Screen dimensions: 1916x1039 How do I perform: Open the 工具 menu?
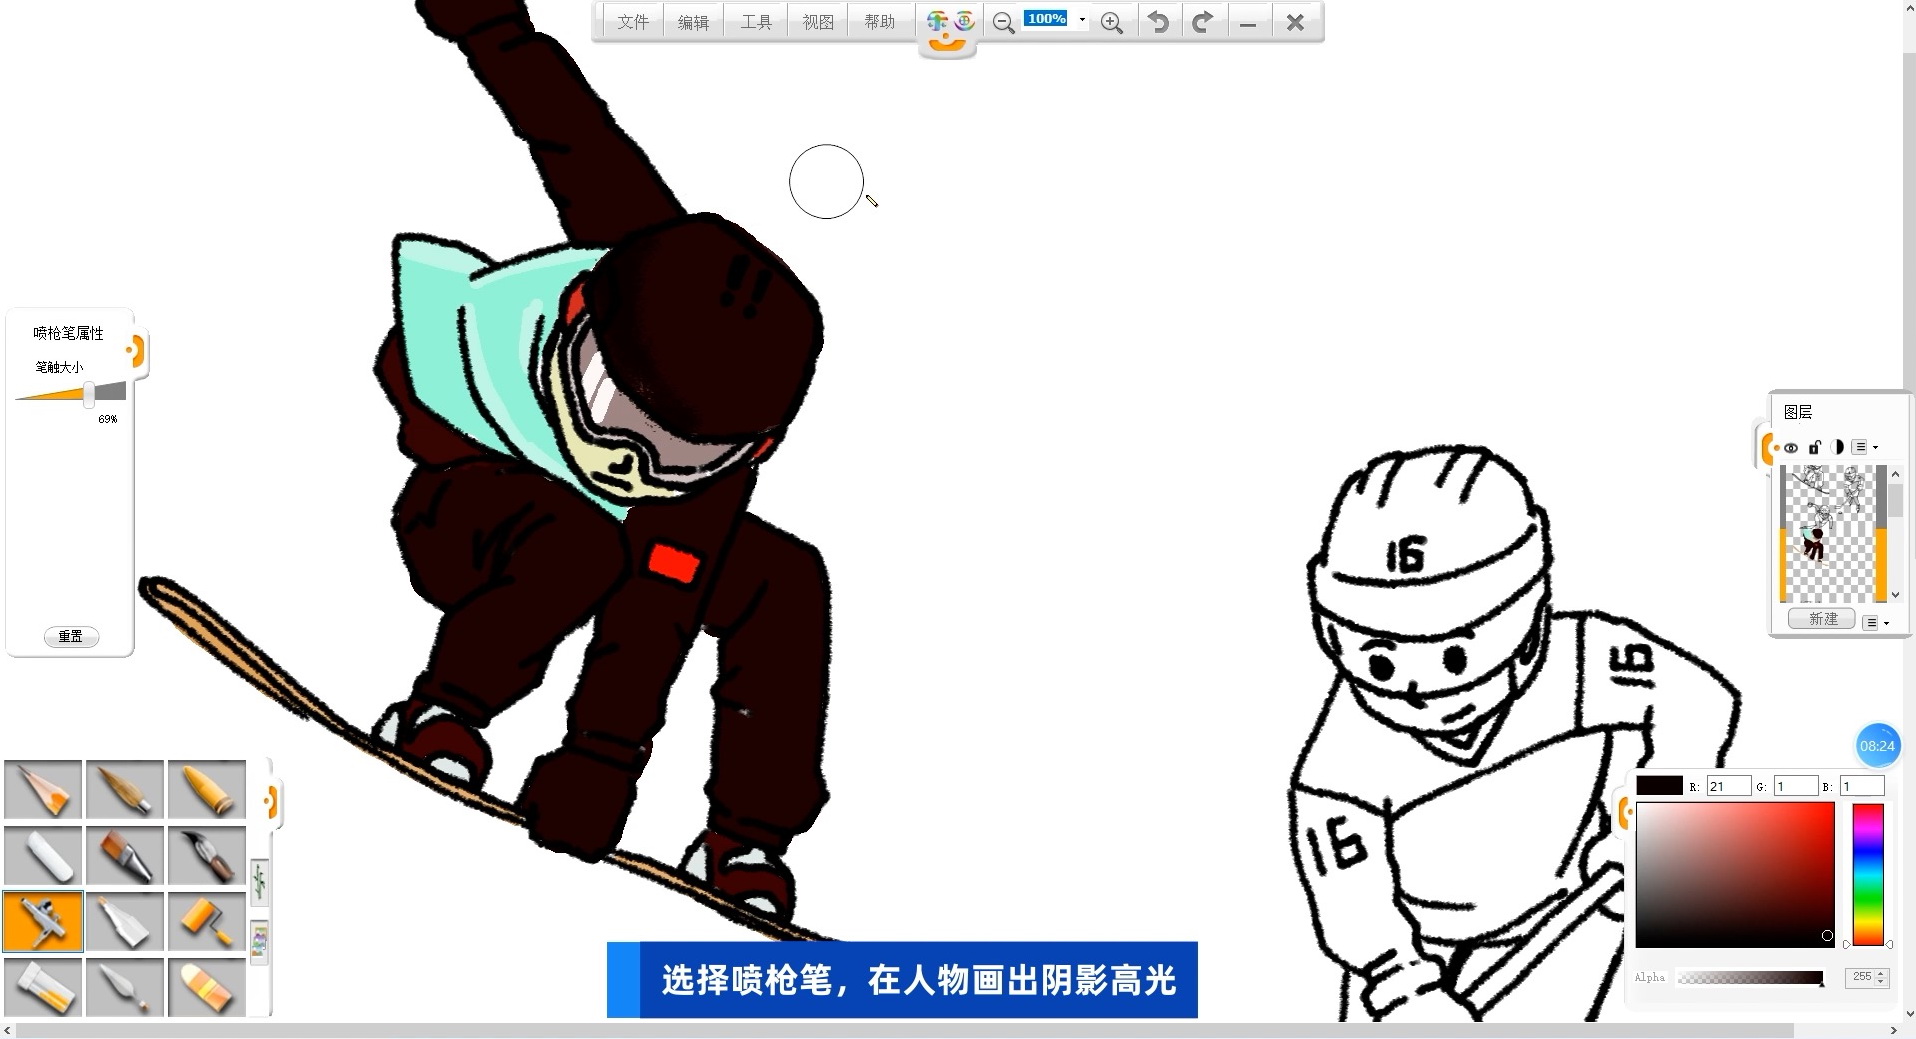click(755, 22)
